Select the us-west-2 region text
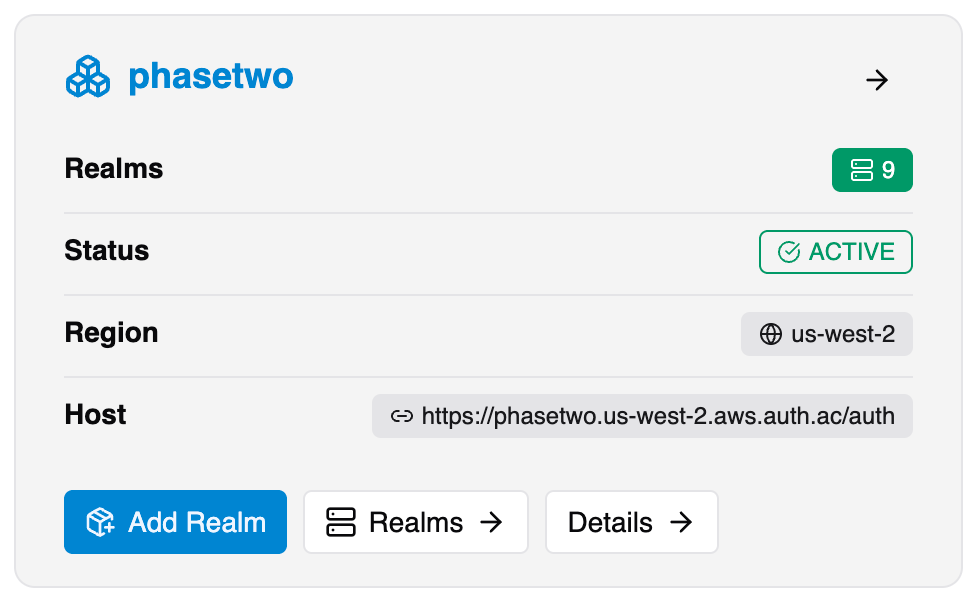The height and width of the screenshot is (600, 980). click(x=843, y=334)
